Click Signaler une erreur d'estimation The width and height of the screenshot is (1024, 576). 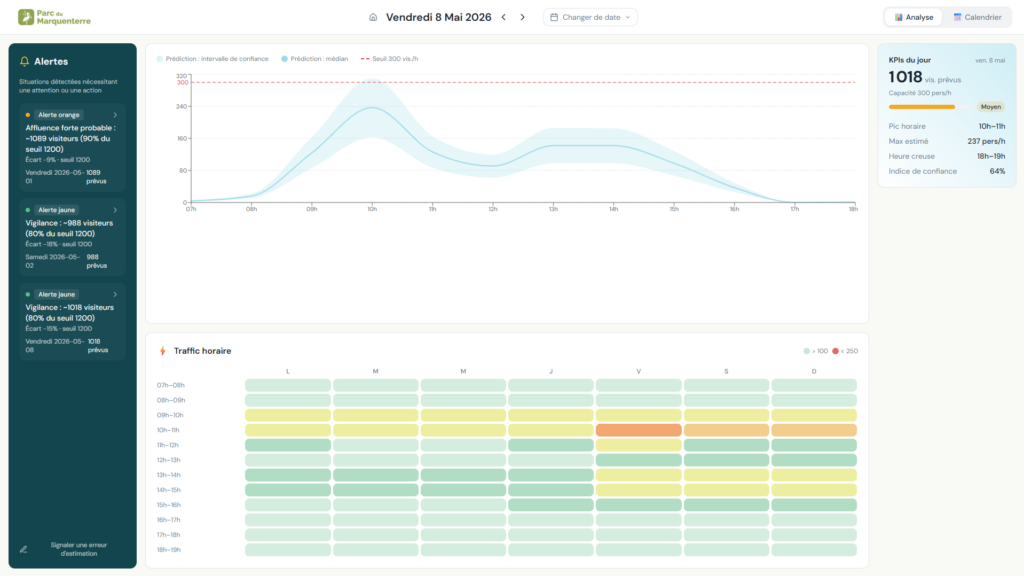pyautogui.click(x=78, y=549)
